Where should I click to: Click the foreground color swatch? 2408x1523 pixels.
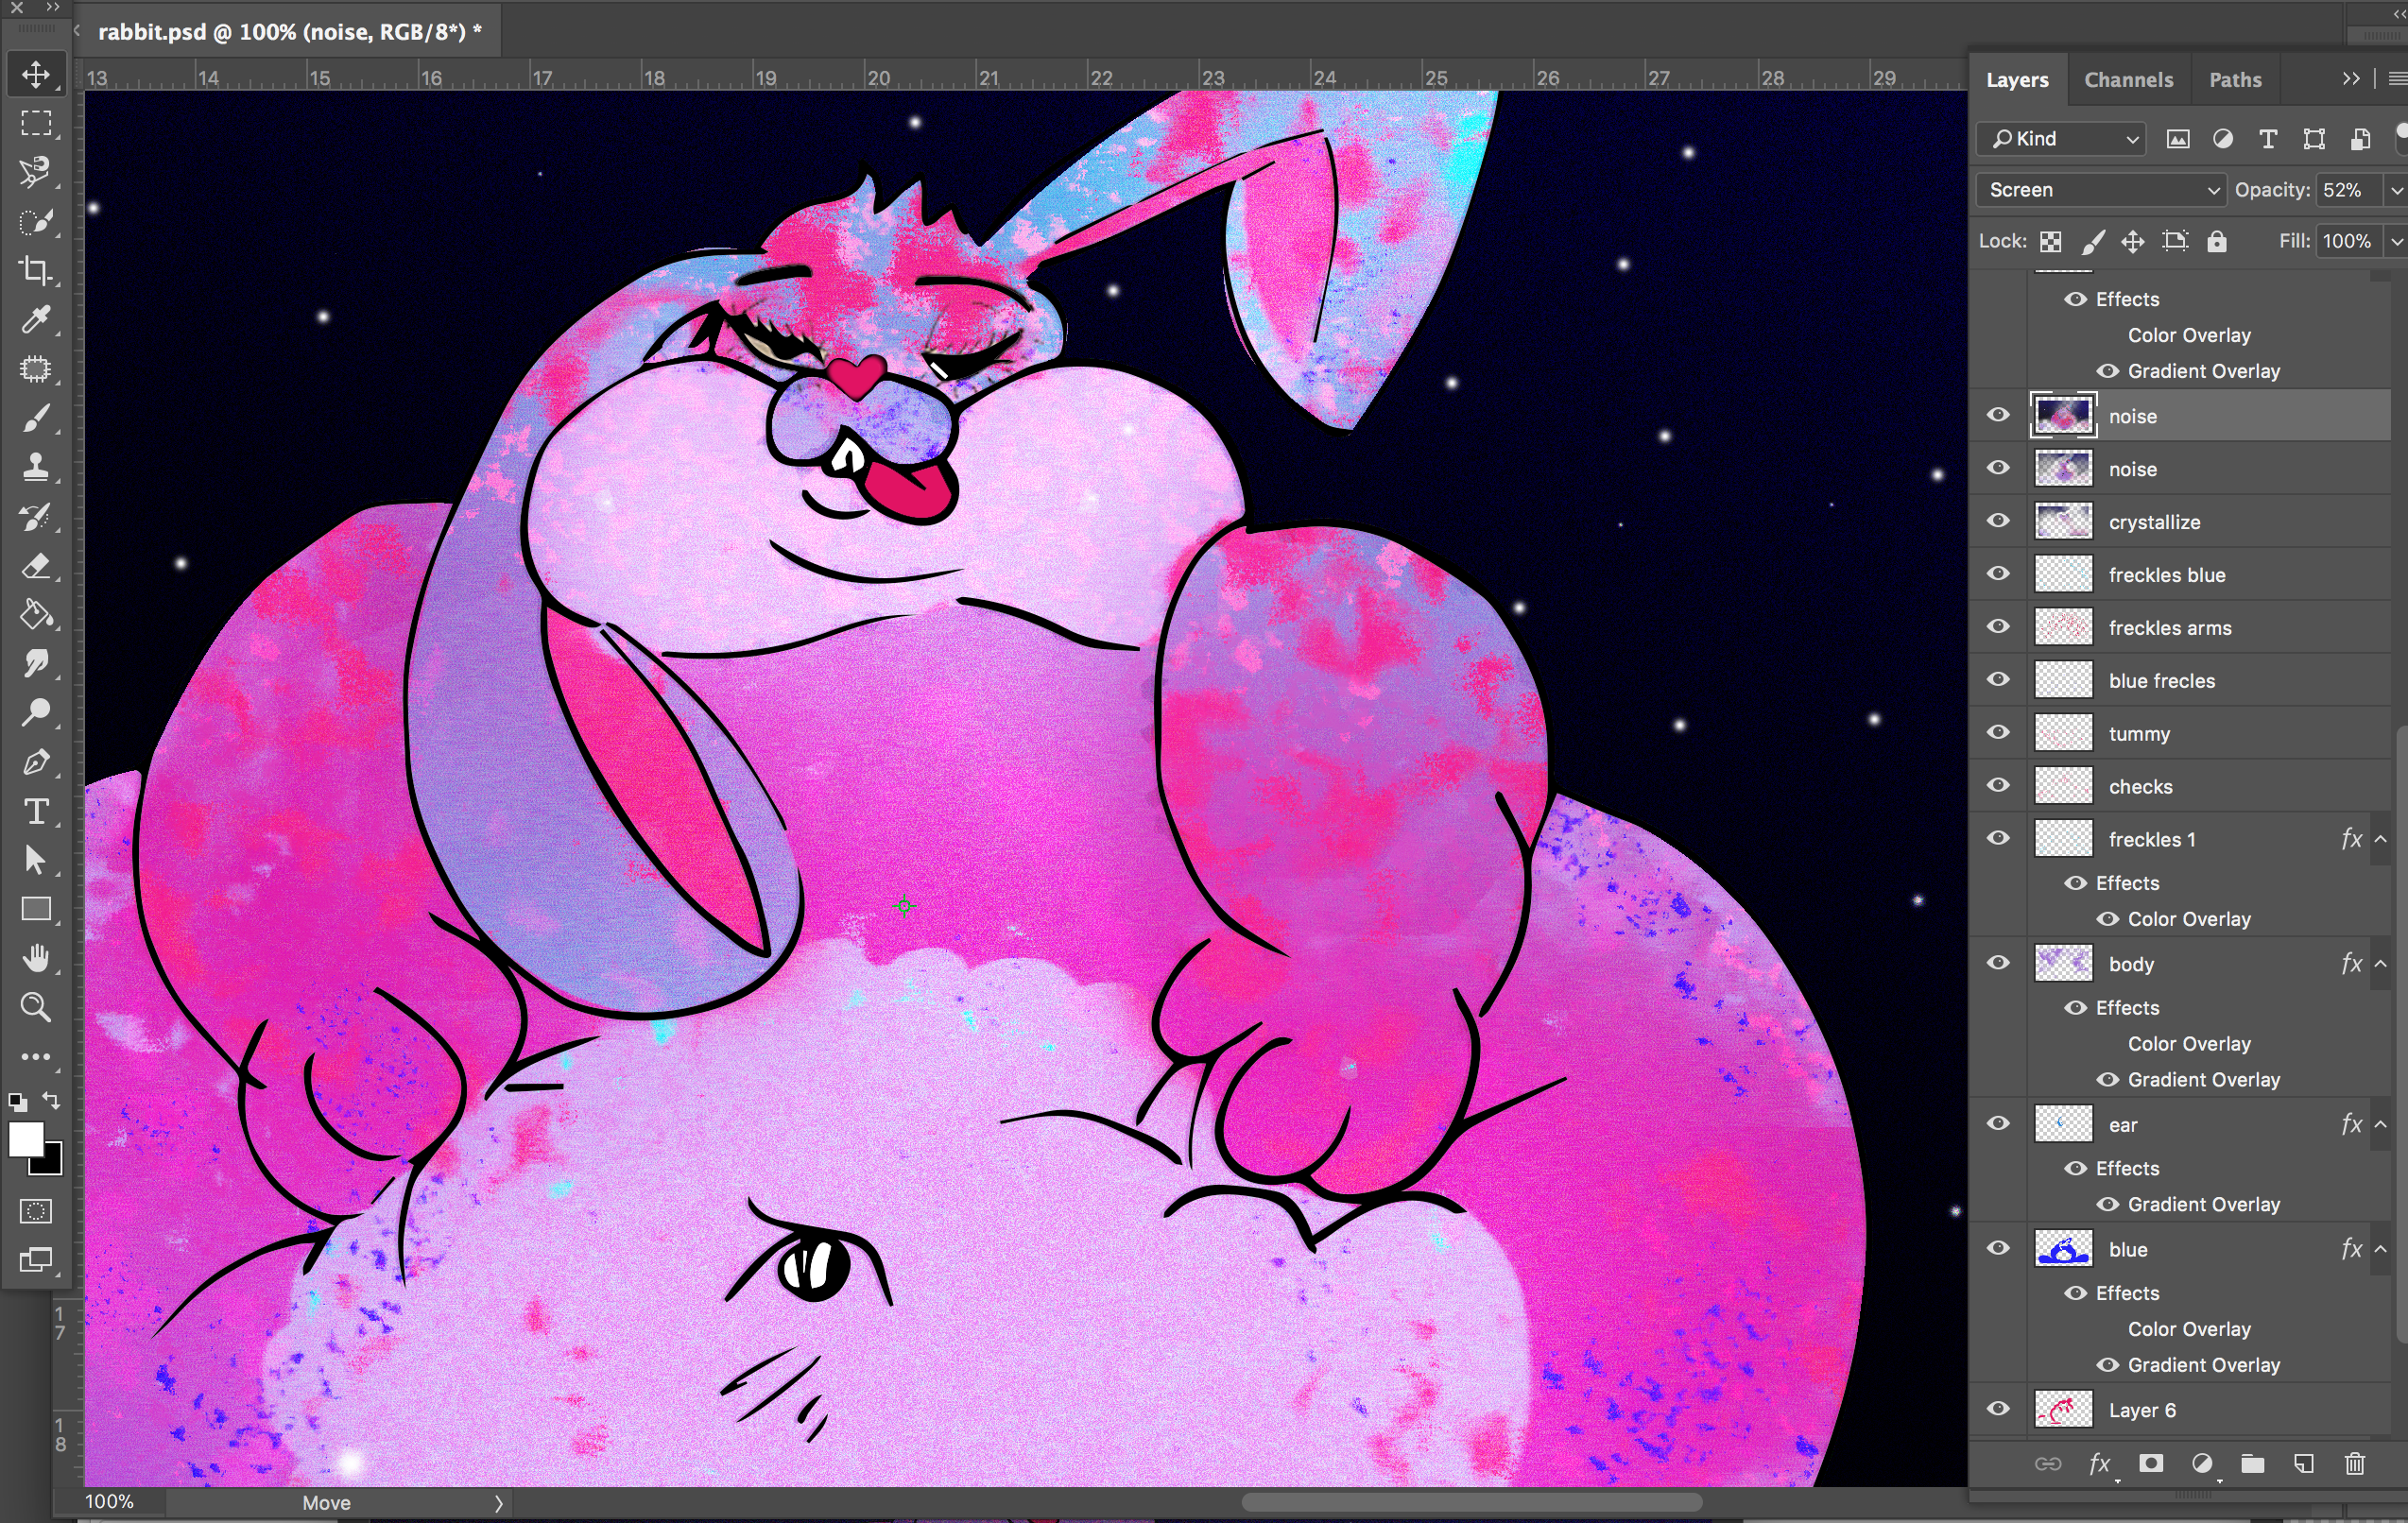pos(25,1138)
